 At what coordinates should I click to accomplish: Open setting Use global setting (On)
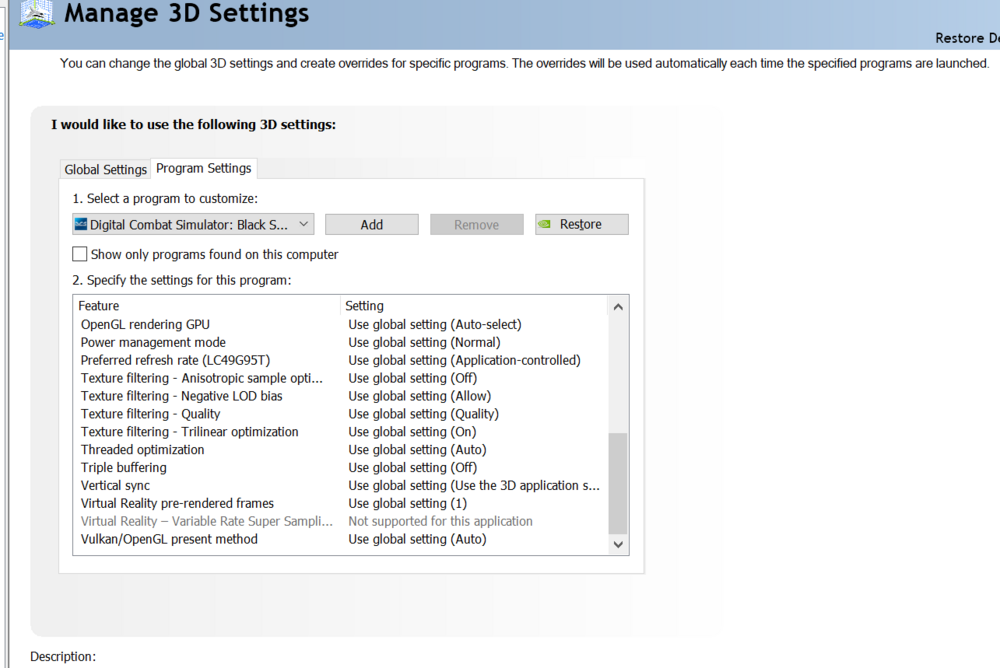pyautogui.click(x=412, y=432)
